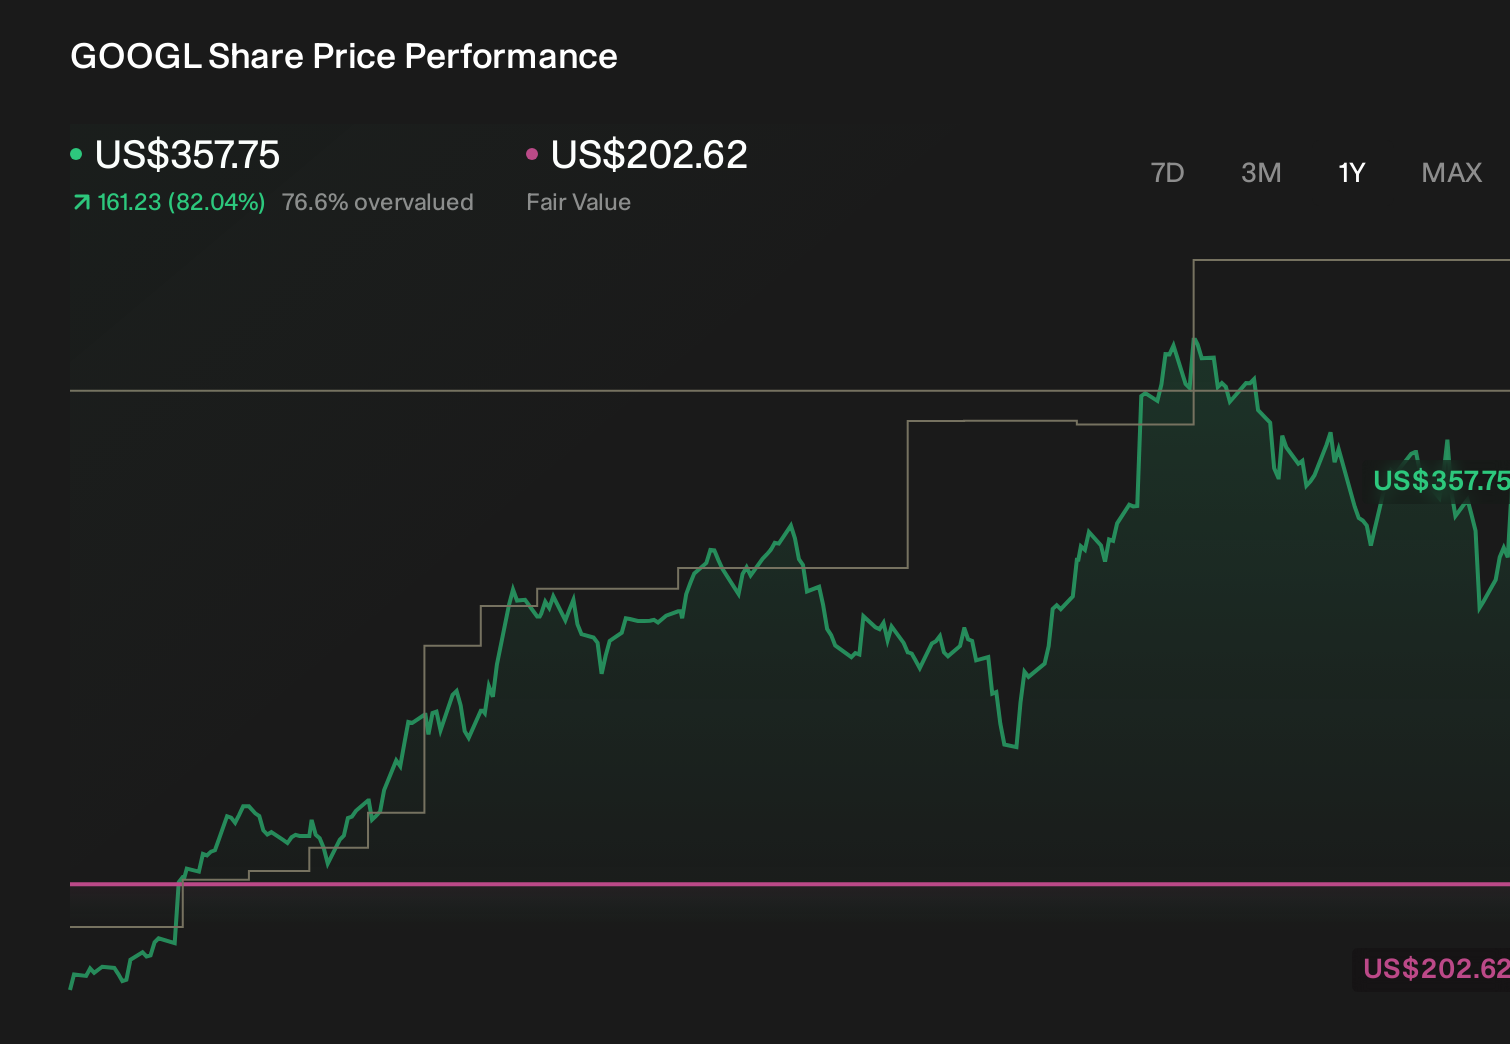Viewport: 1510px width, 1044px height.
Task: Click the 161.23 (82.04%) gain text
Action: click(181, 202)
